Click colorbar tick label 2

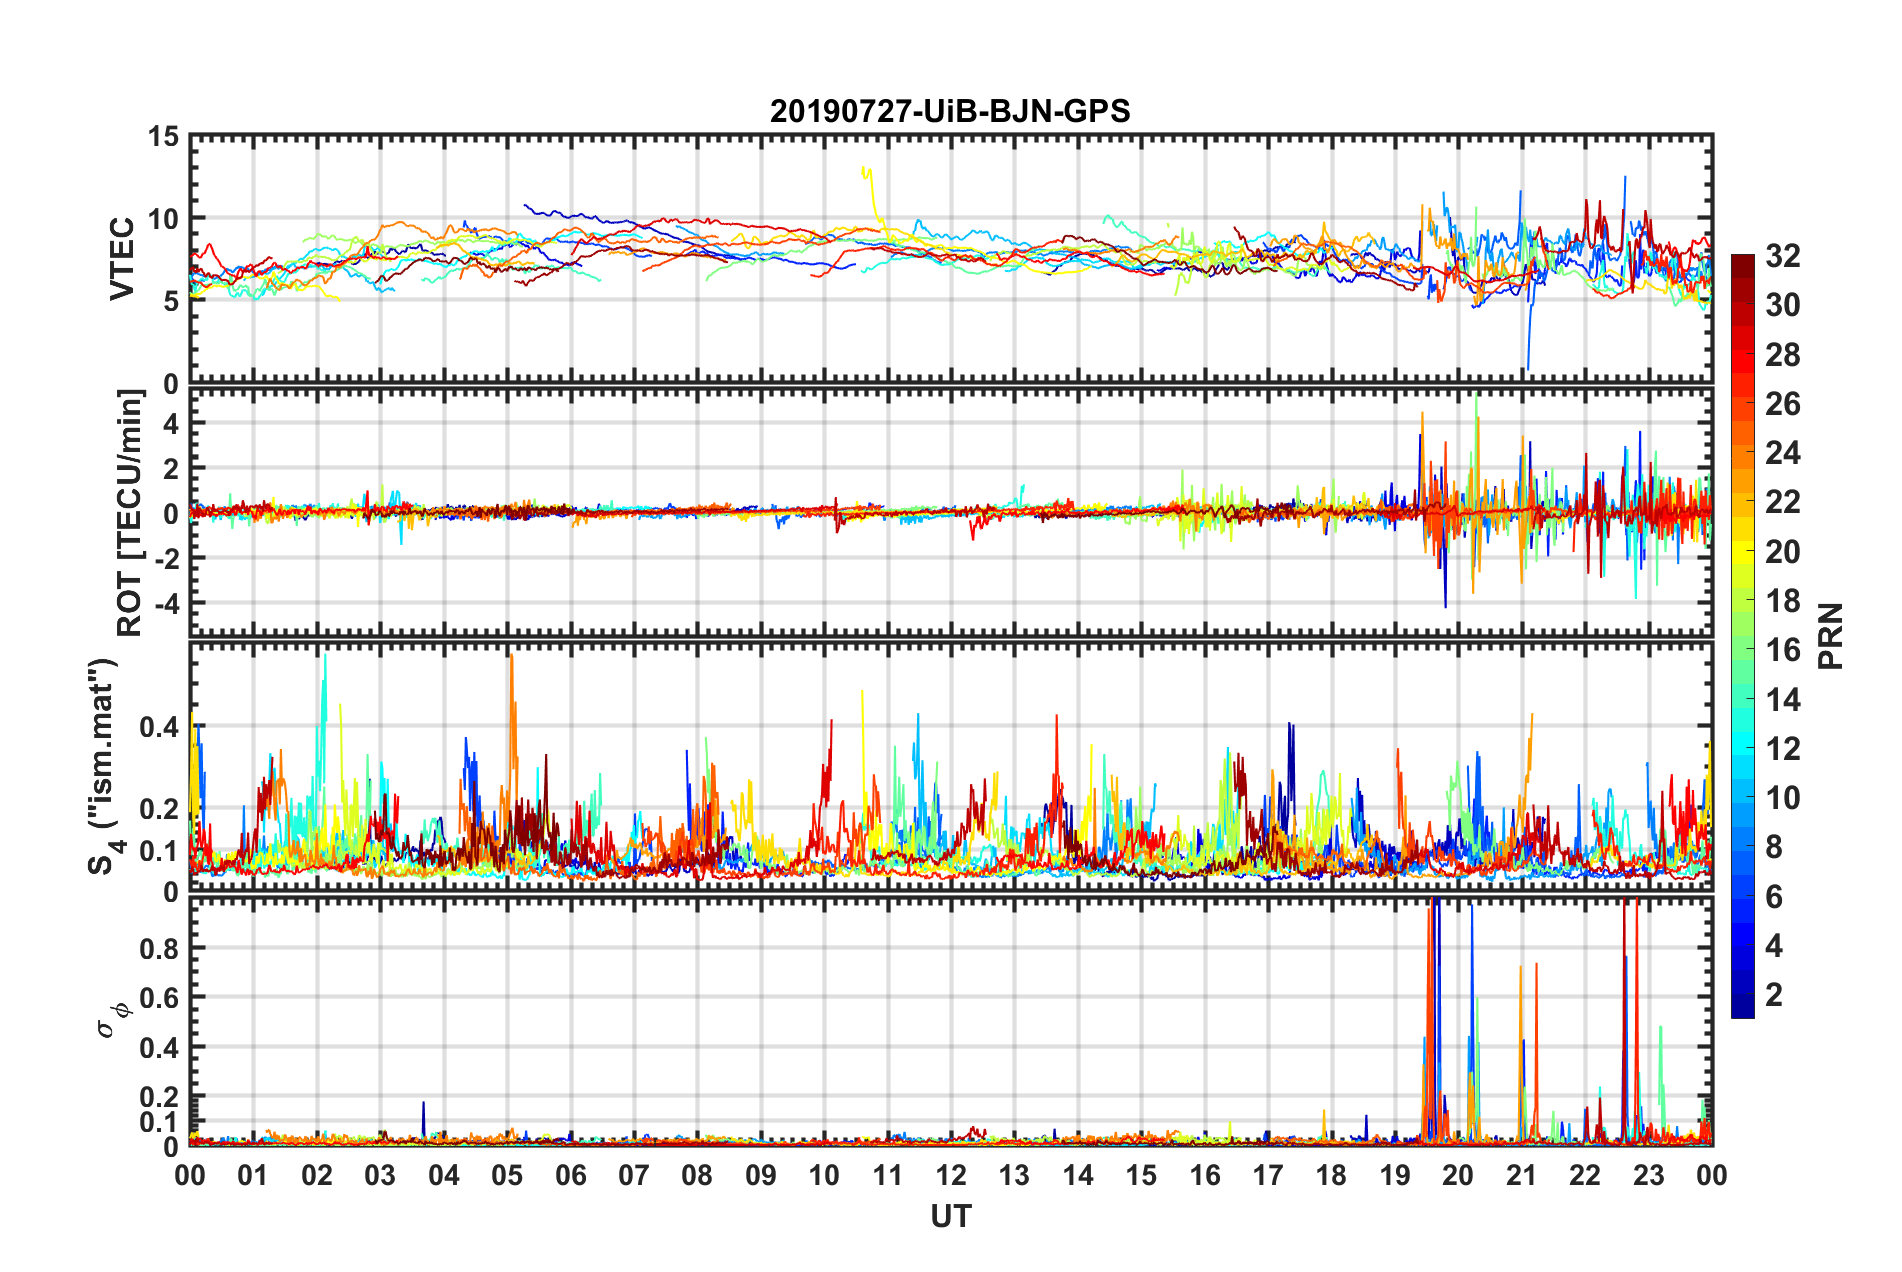1774,995
